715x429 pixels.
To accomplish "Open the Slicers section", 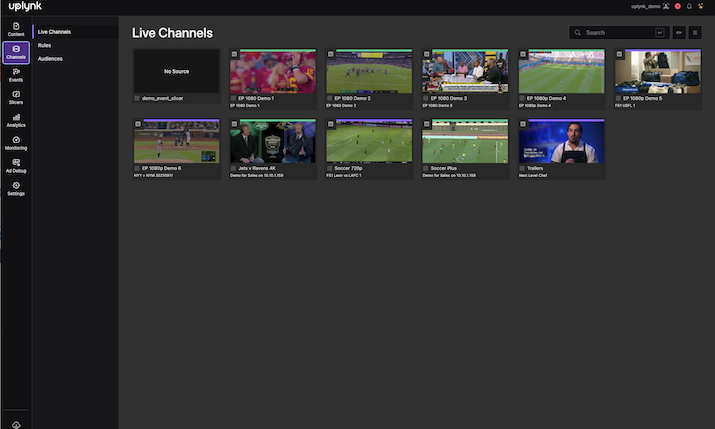I will pos(16,96).
